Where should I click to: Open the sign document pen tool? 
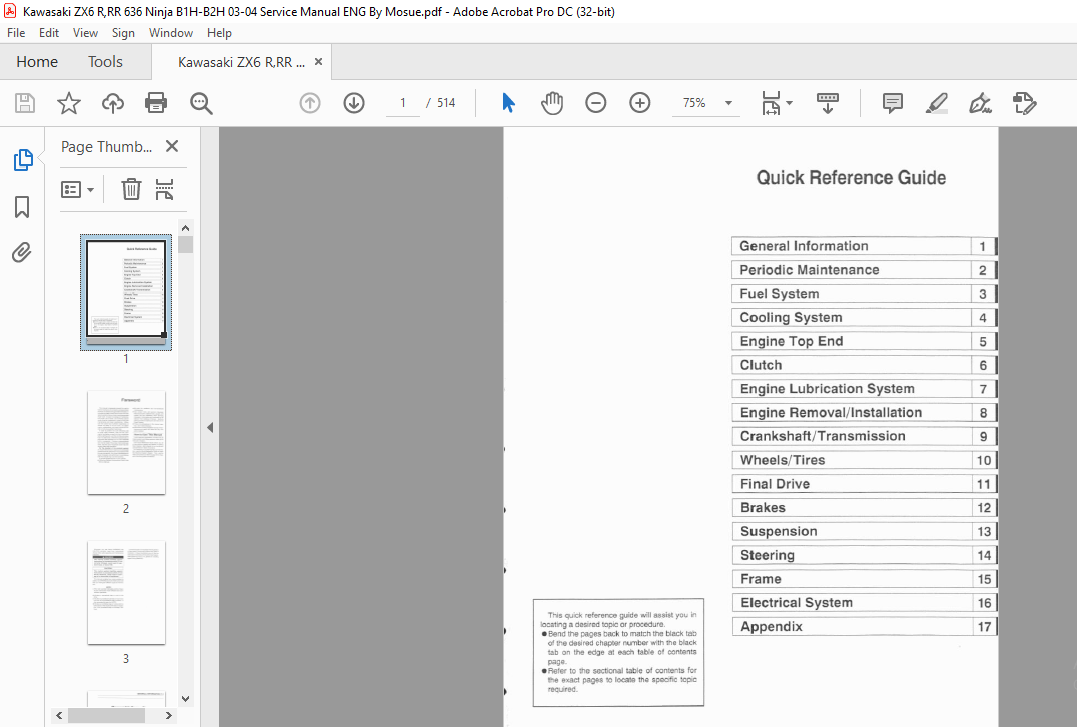coord(980,103)
